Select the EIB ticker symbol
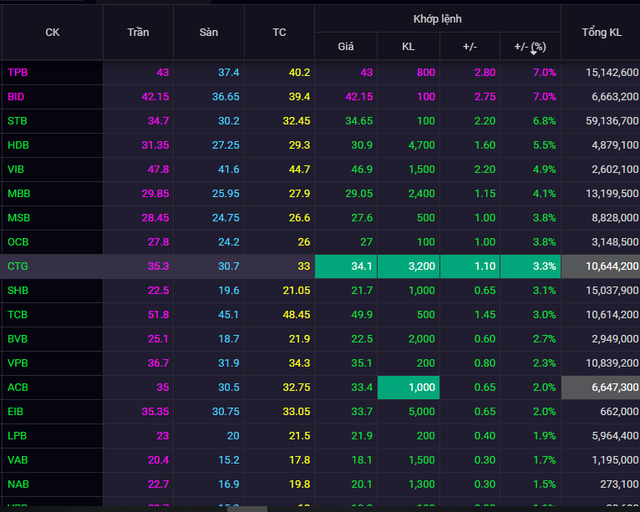 (17, 411)
